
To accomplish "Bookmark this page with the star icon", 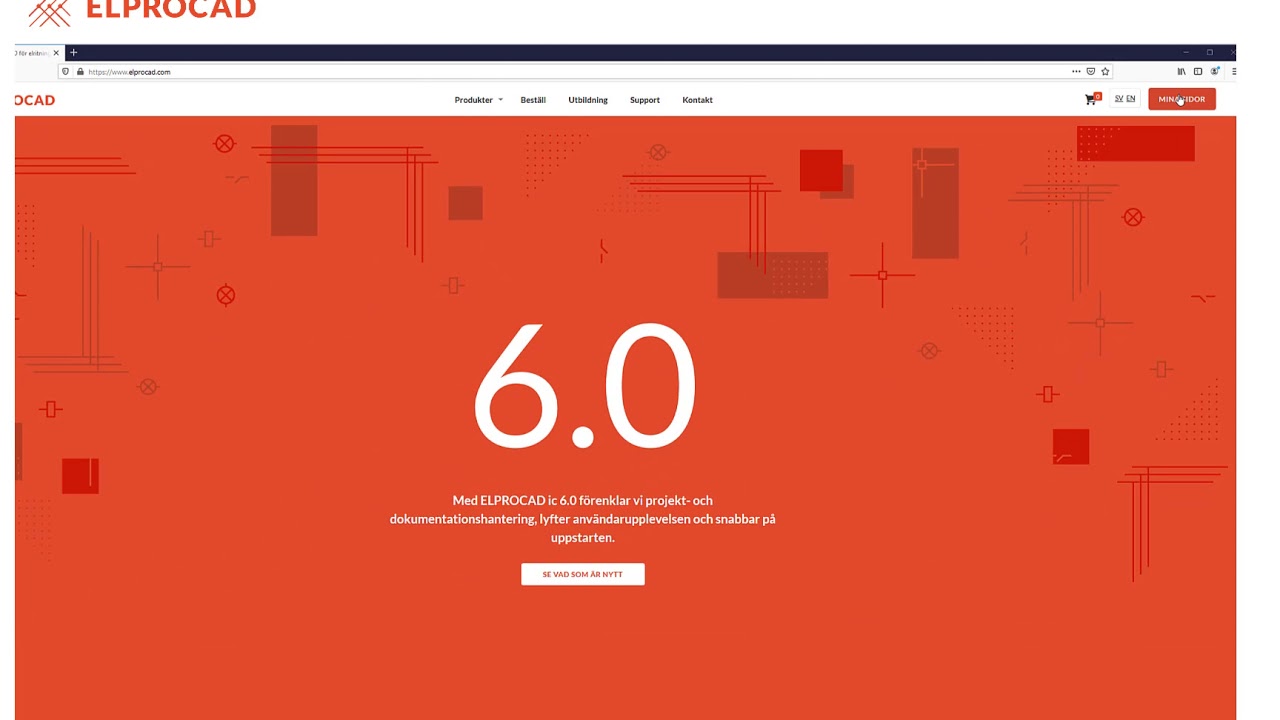I will (1105, 72).
